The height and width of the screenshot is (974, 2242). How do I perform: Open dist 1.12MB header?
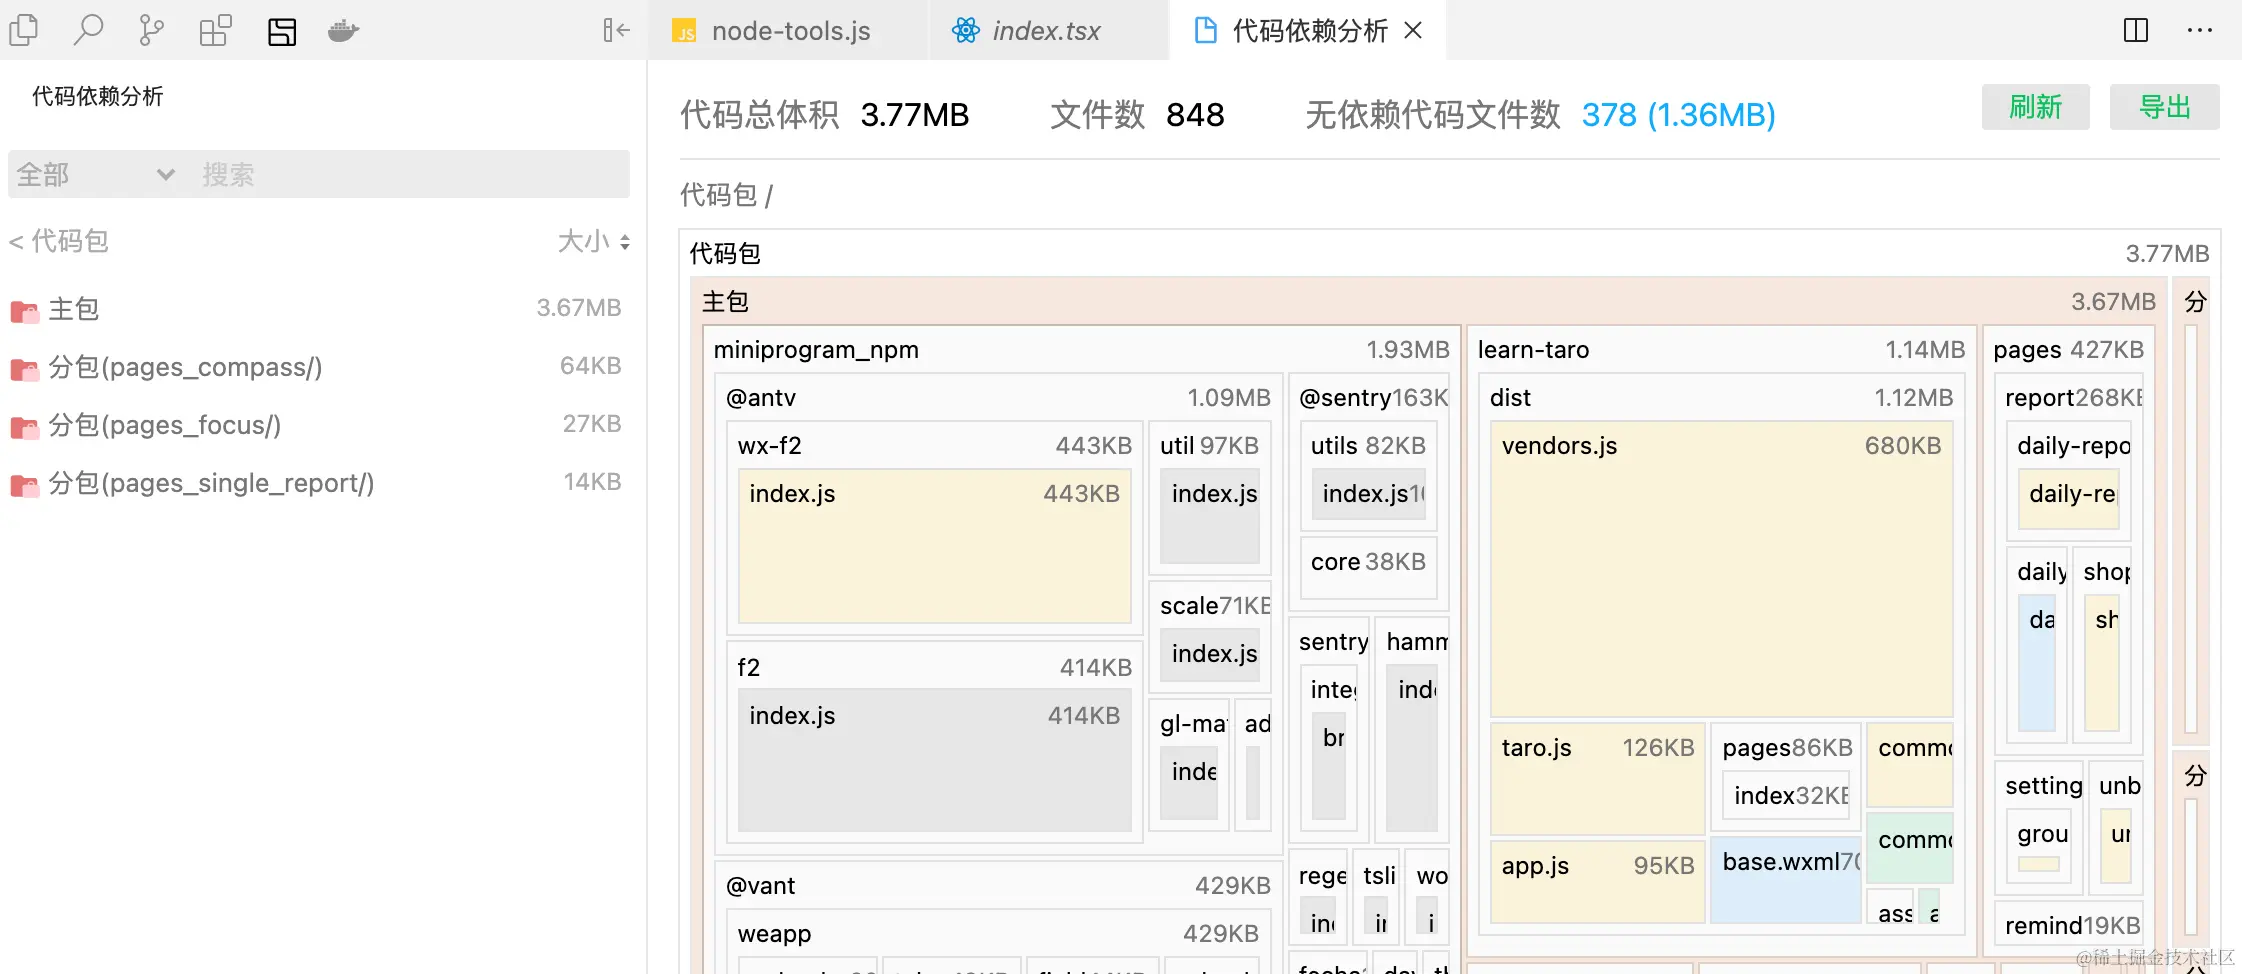[1721, 397]
